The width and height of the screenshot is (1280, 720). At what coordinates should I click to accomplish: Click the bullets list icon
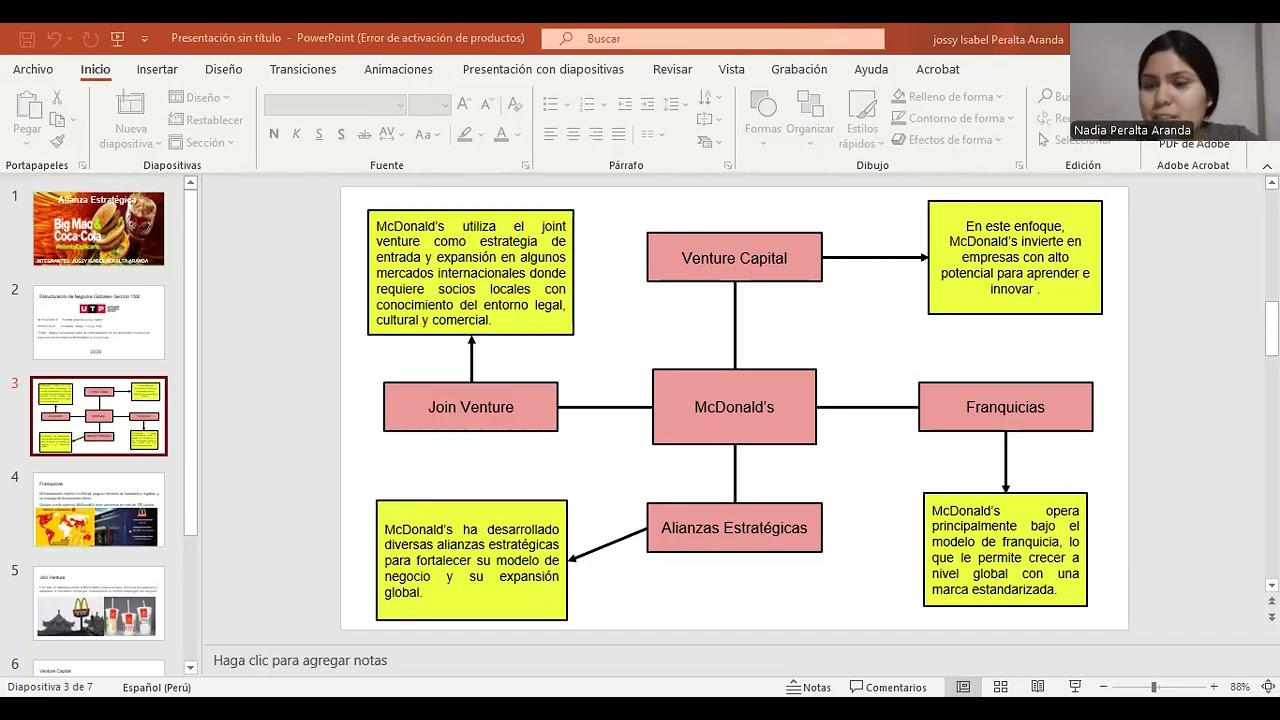(551, 104)
